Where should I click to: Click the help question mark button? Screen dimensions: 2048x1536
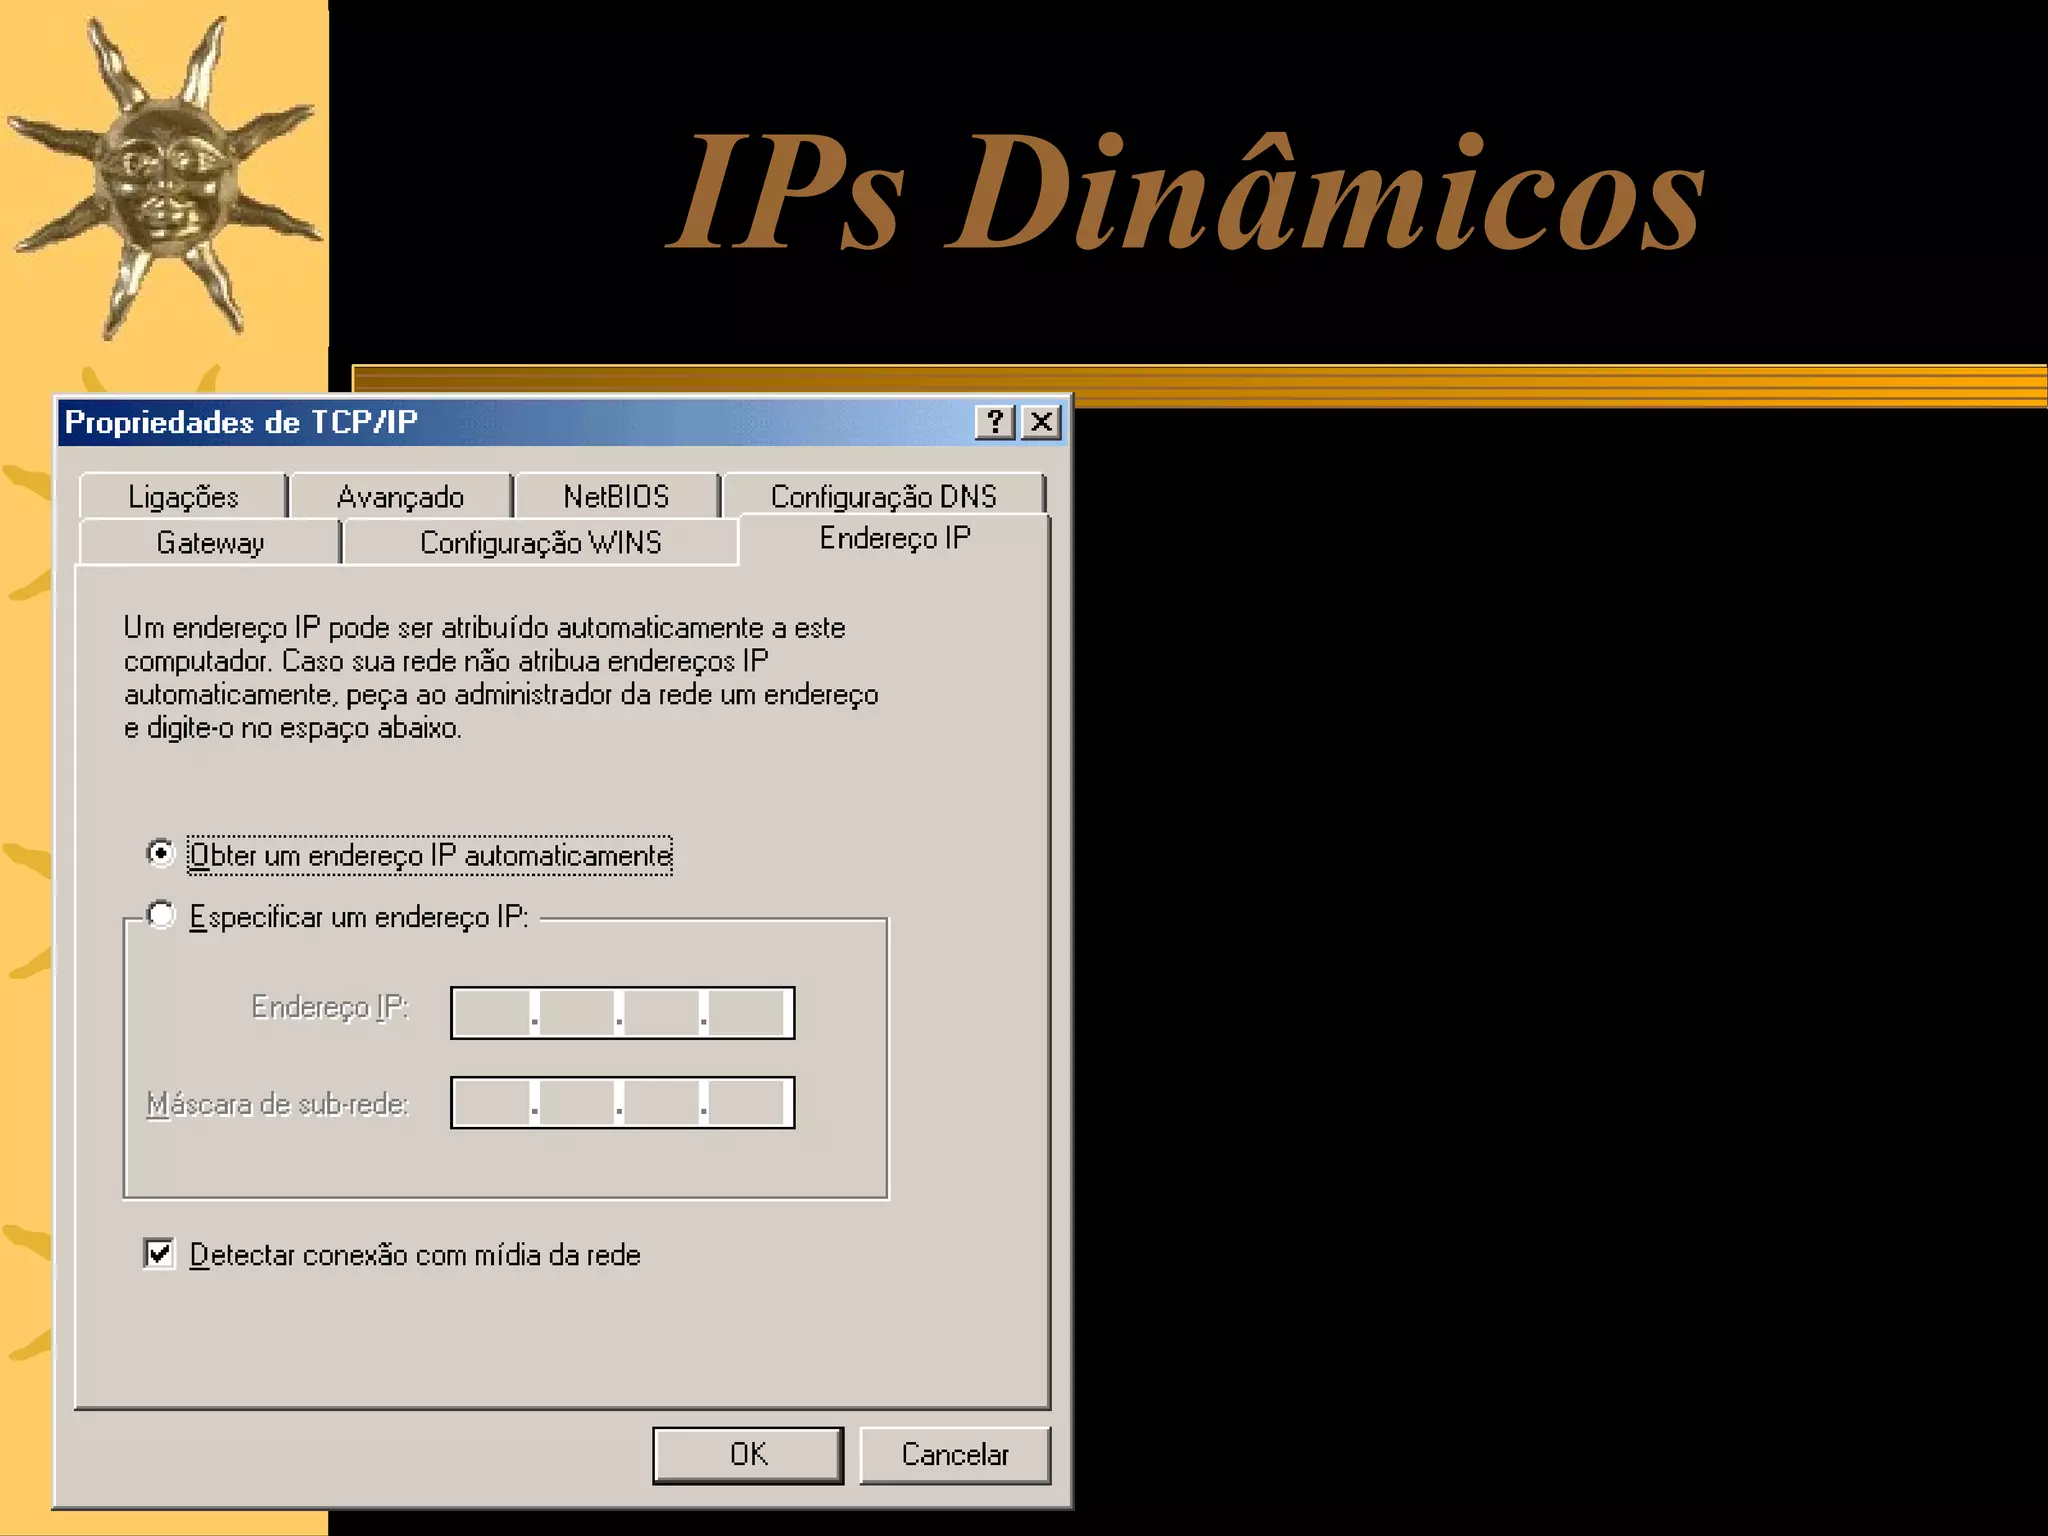pos(995,422)
